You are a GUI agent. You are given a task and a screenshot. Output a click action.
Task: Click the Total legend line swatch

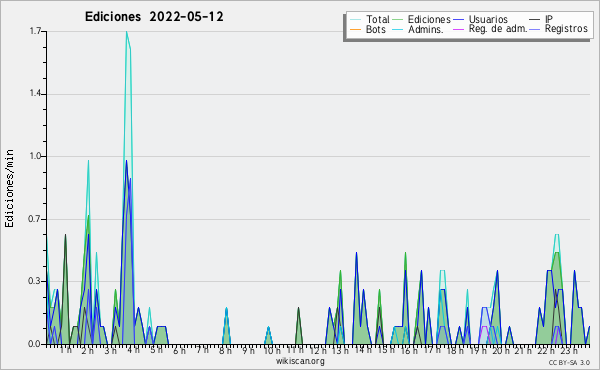coord(355,20)
